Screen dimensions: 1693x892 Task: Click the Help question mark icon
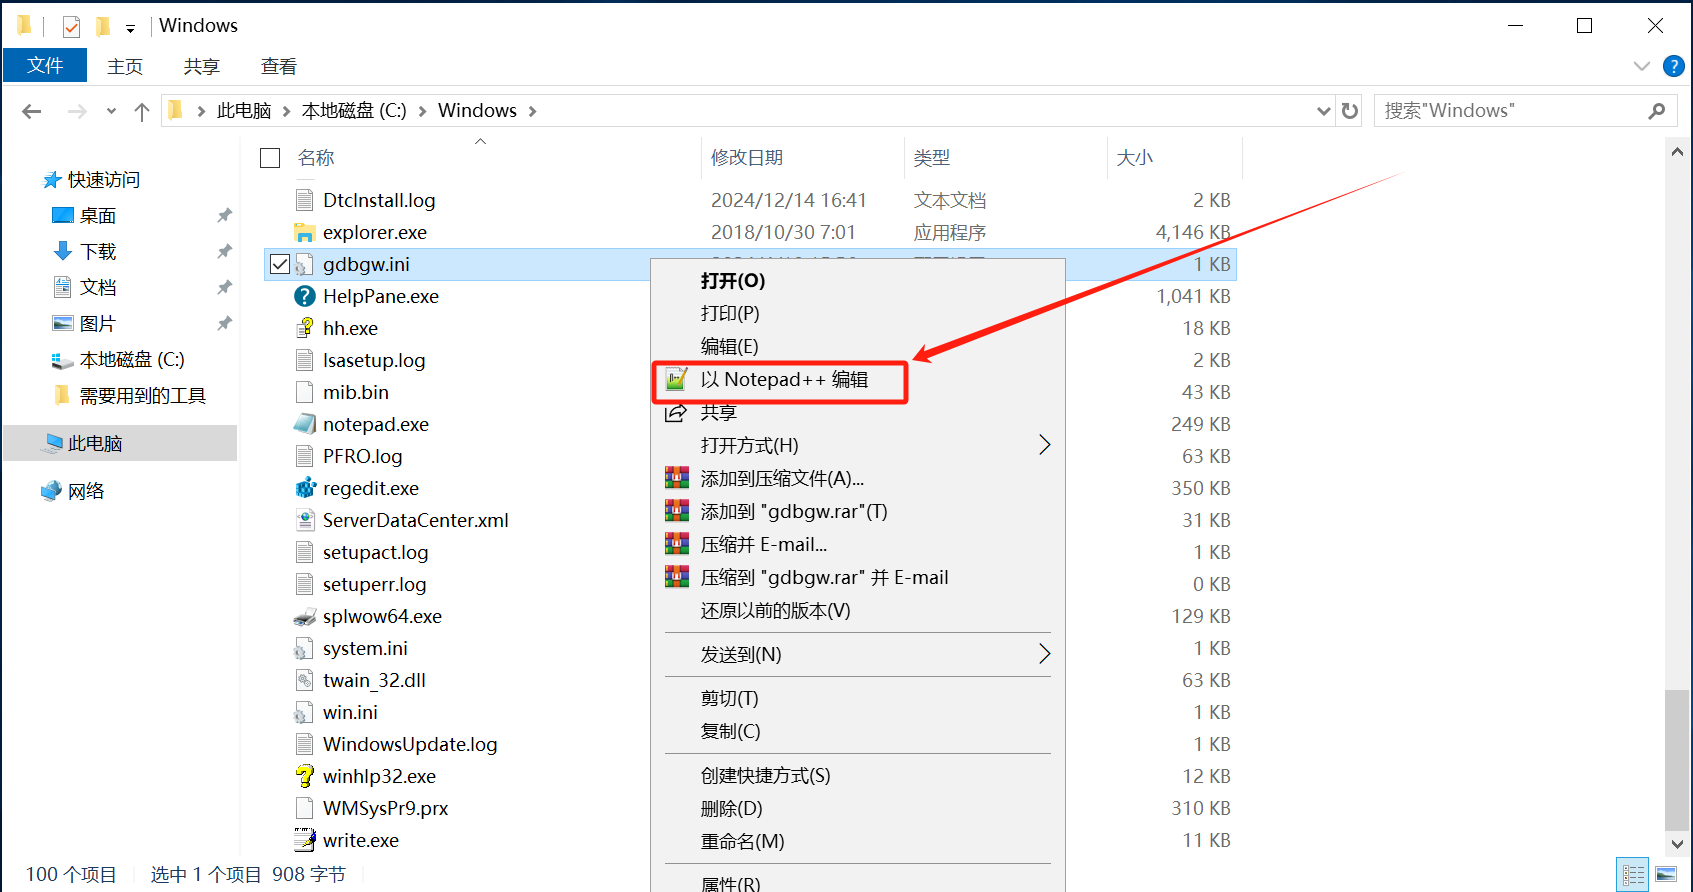pyautogui.click(x=1673, y=66)
